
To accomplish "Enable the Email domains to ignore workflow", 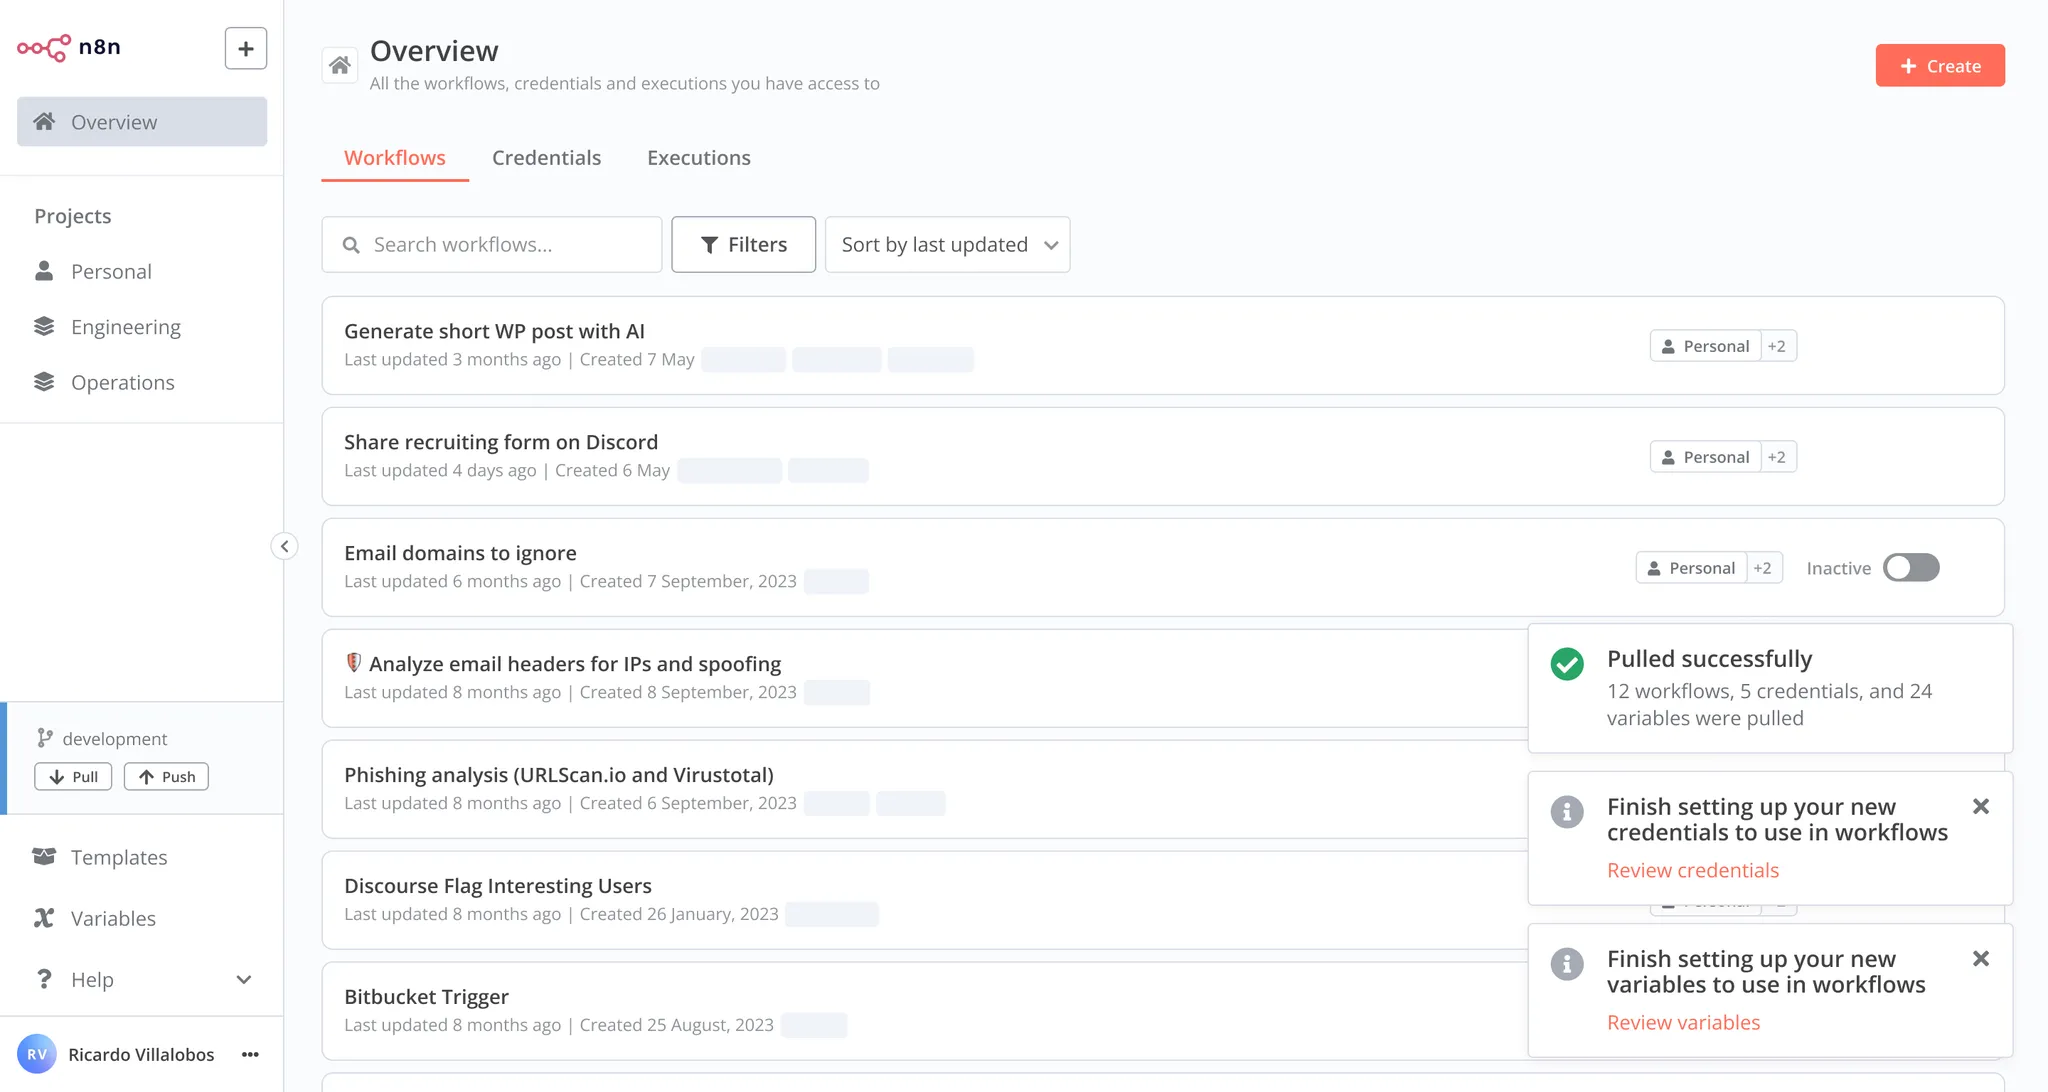I will coord(1911,567).
